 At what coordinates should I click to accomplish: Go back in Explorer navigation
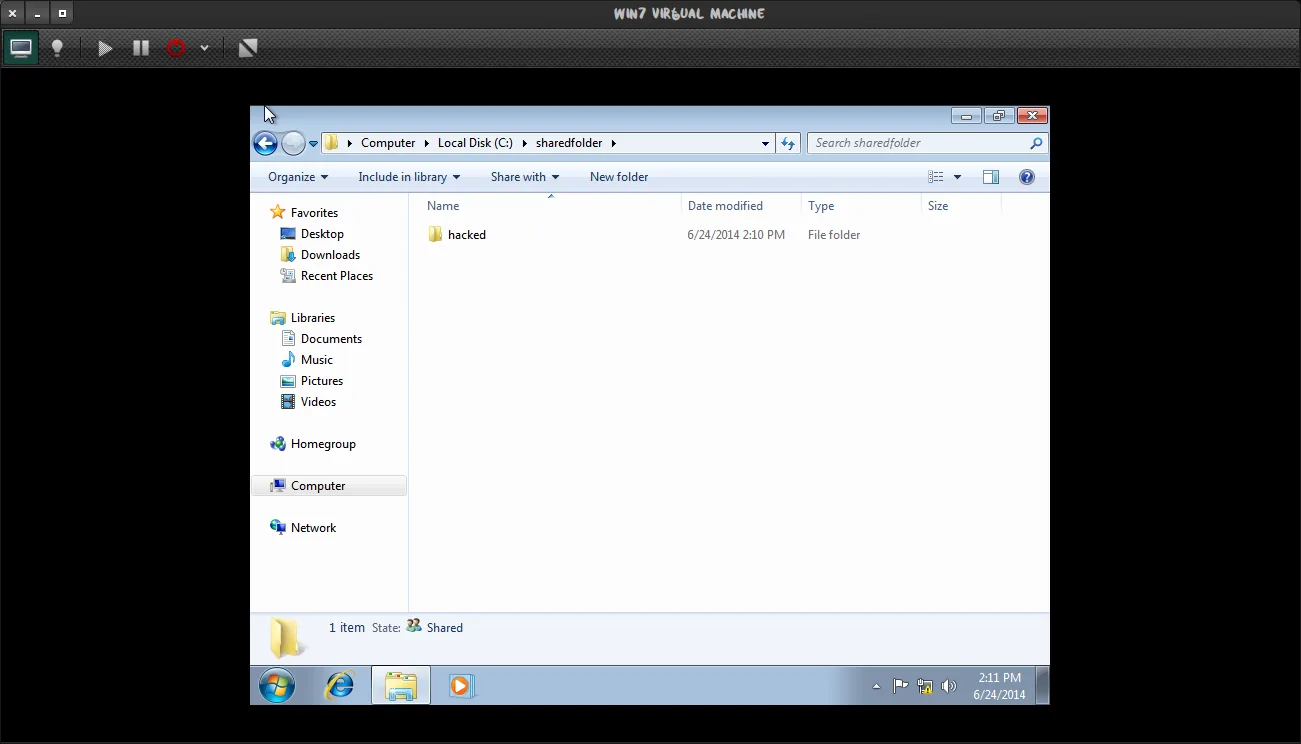pos(265,143)
